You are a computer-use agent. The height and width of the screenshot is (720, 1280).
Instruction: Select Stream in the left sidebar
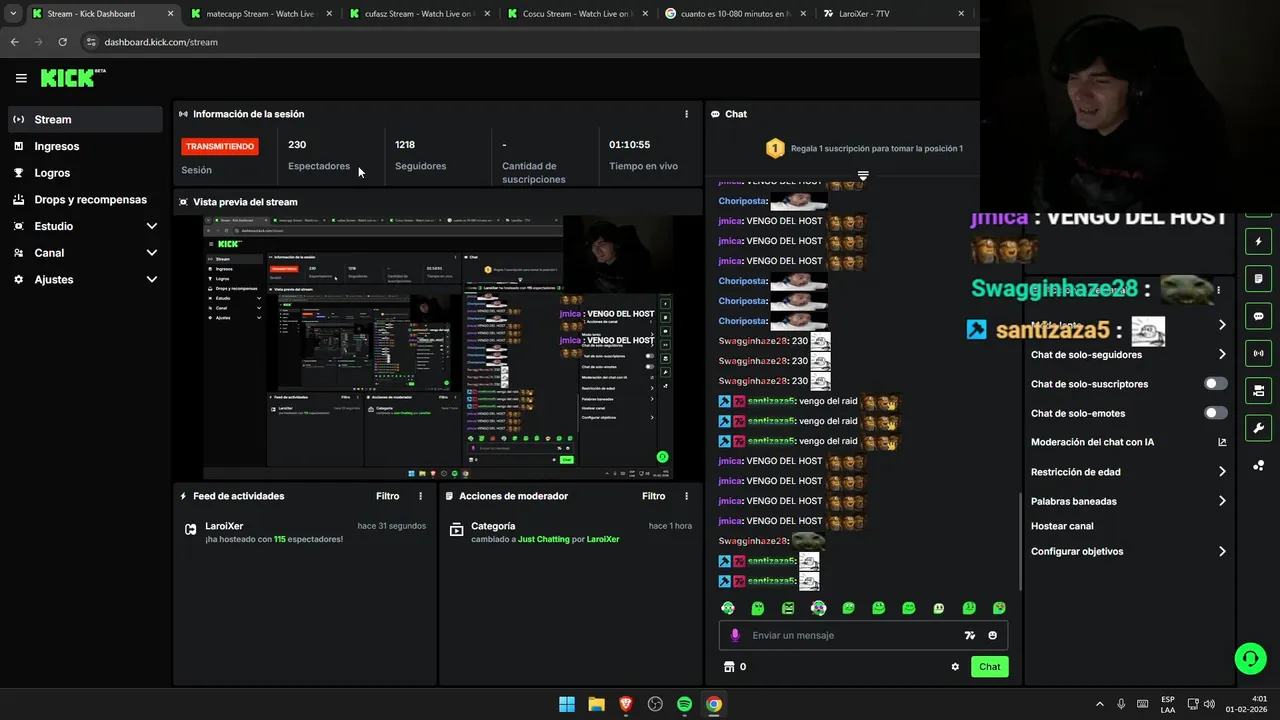coord(85,119)
